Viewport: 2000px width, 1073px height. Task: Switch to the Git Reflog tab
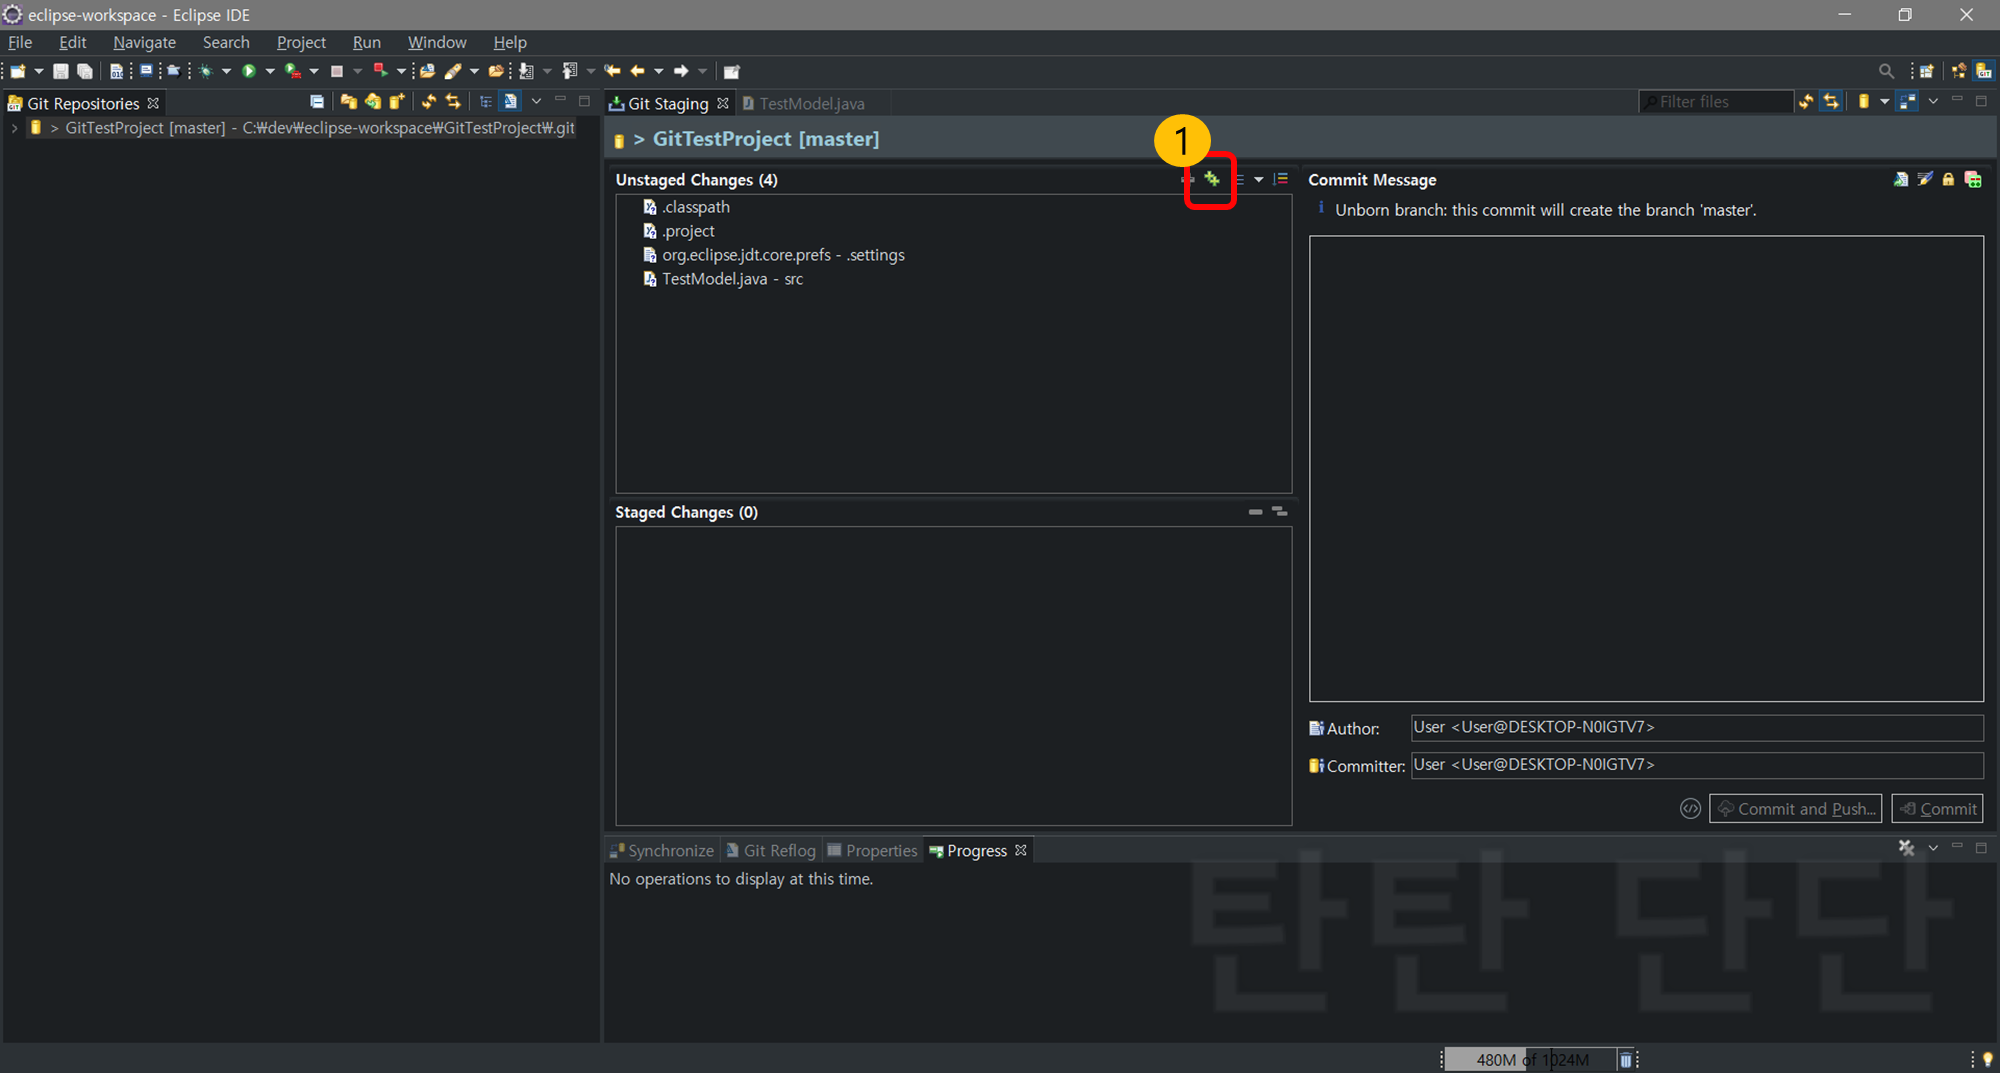[x=771, y=850]
